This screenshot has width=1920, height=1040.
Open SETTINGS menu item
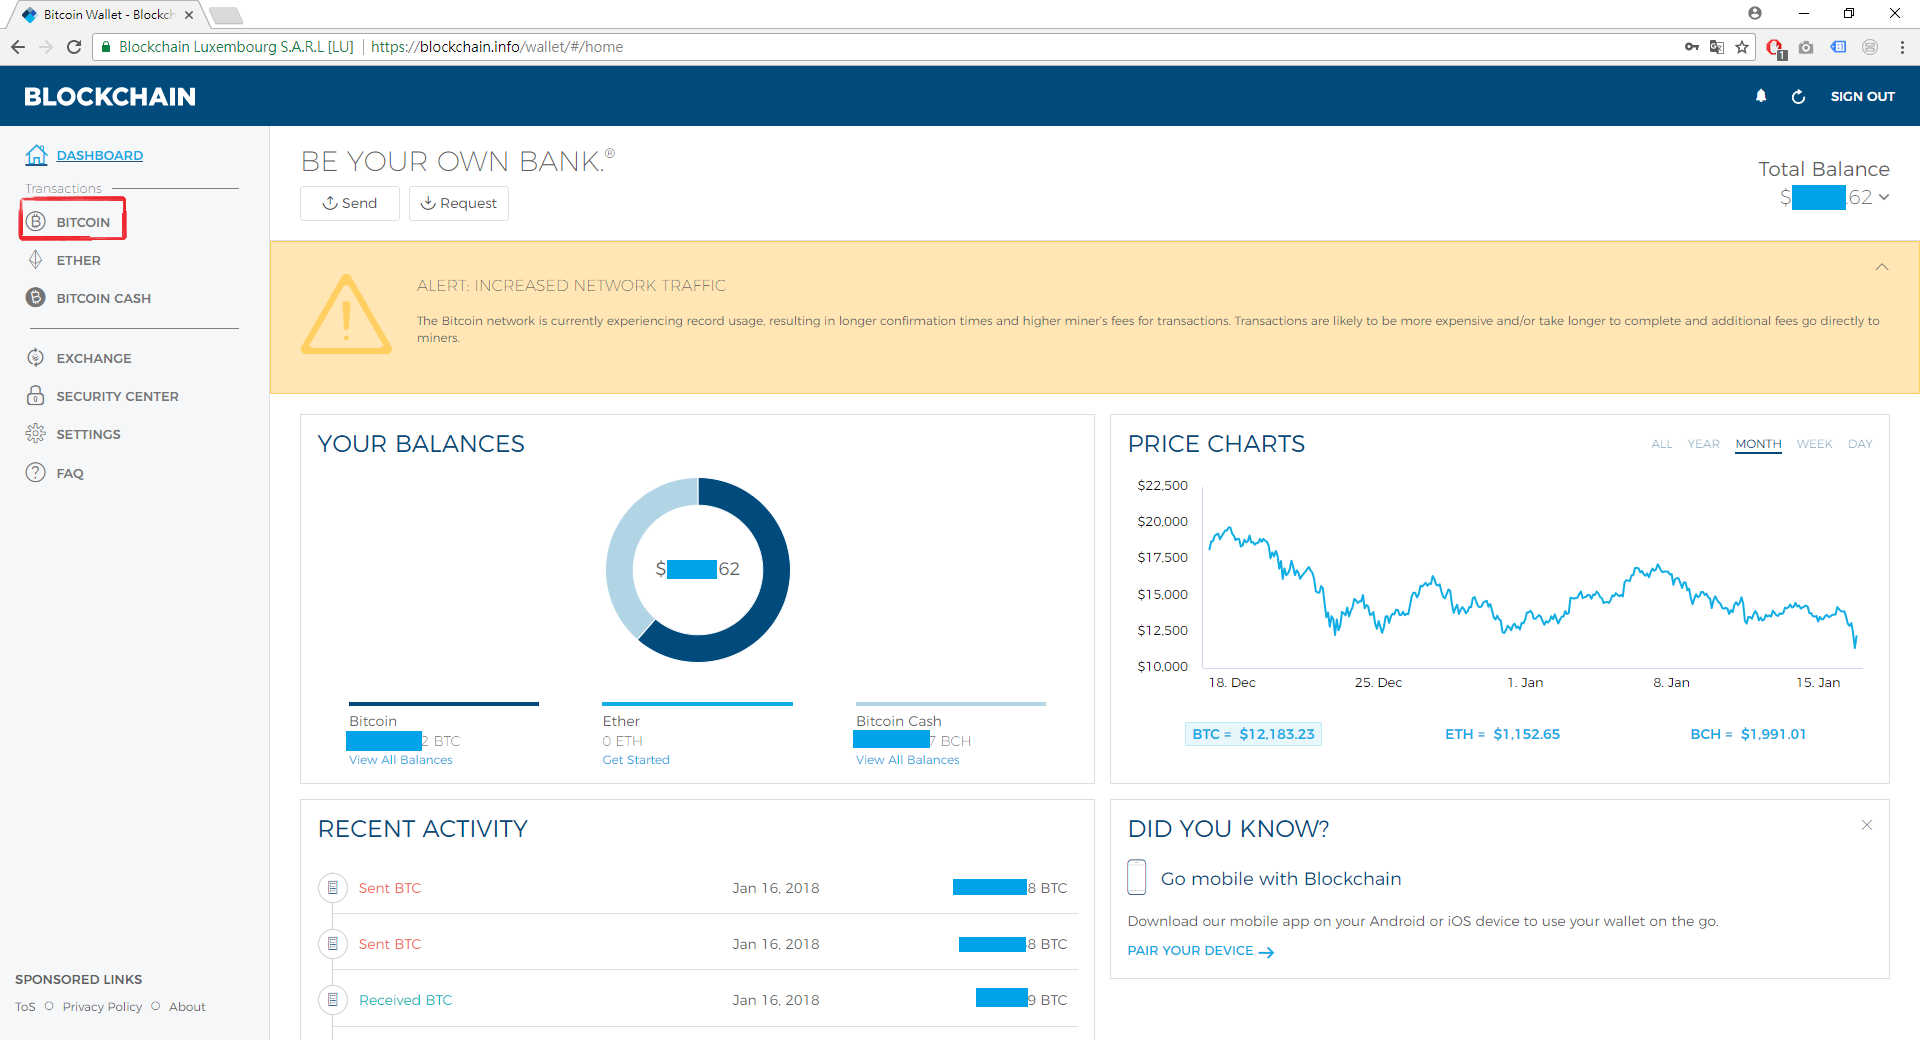coord(89,434)
